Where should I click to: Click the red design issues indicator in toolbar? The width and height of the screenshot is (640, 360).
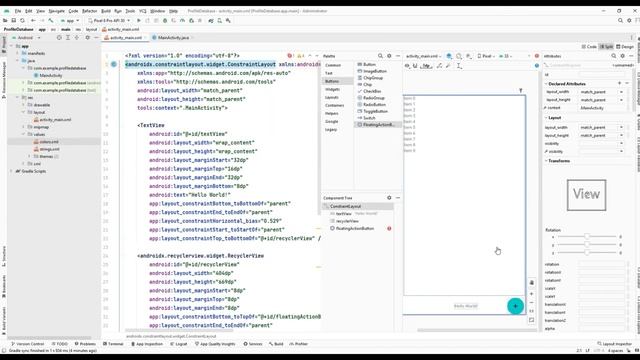point(537,56)
